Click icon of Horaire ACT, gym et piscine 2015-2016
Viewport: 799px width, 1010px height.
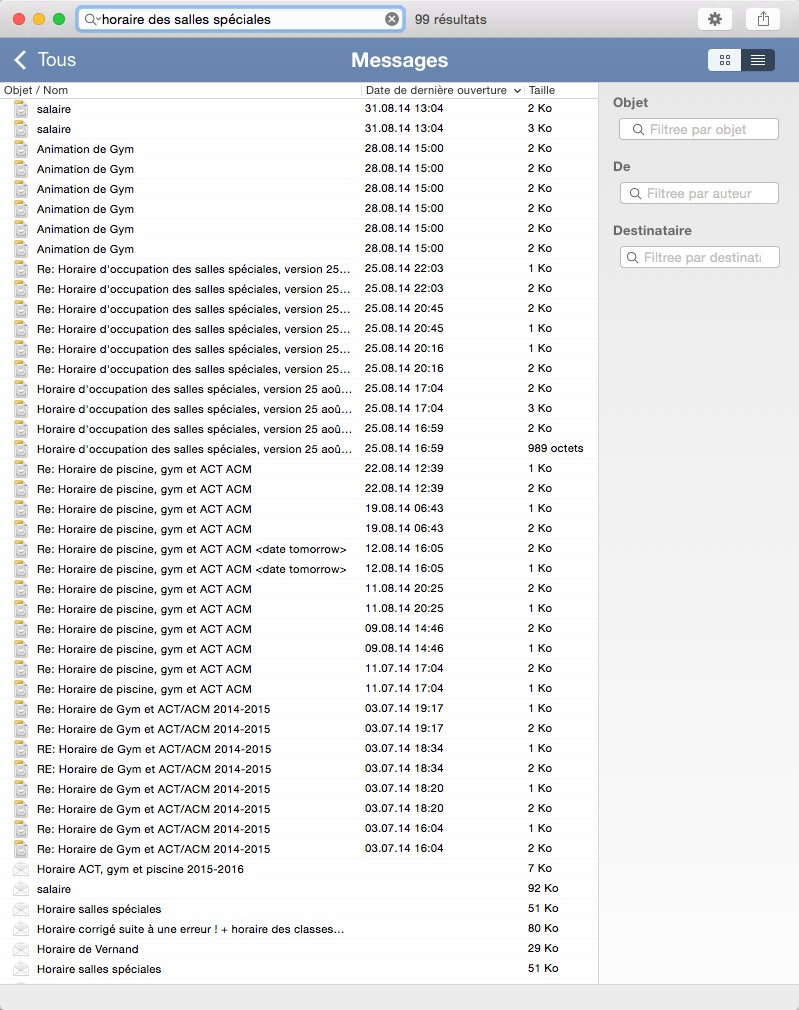click(21, 869)
